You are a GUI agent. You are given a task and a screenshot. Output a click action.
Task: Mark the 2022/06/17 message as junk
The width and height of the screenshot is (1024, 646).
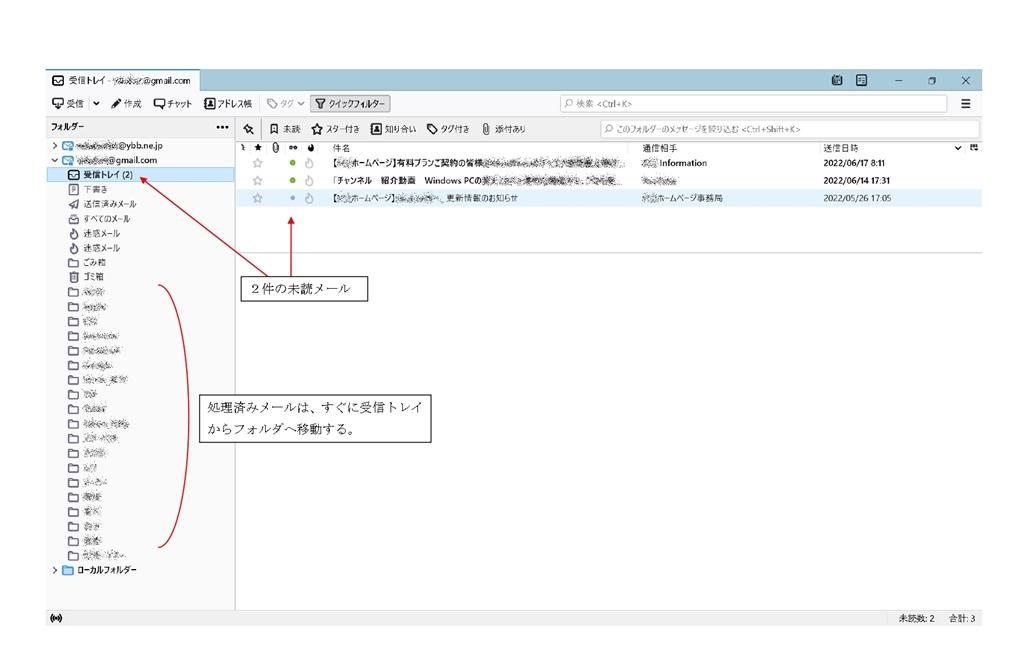310,163
